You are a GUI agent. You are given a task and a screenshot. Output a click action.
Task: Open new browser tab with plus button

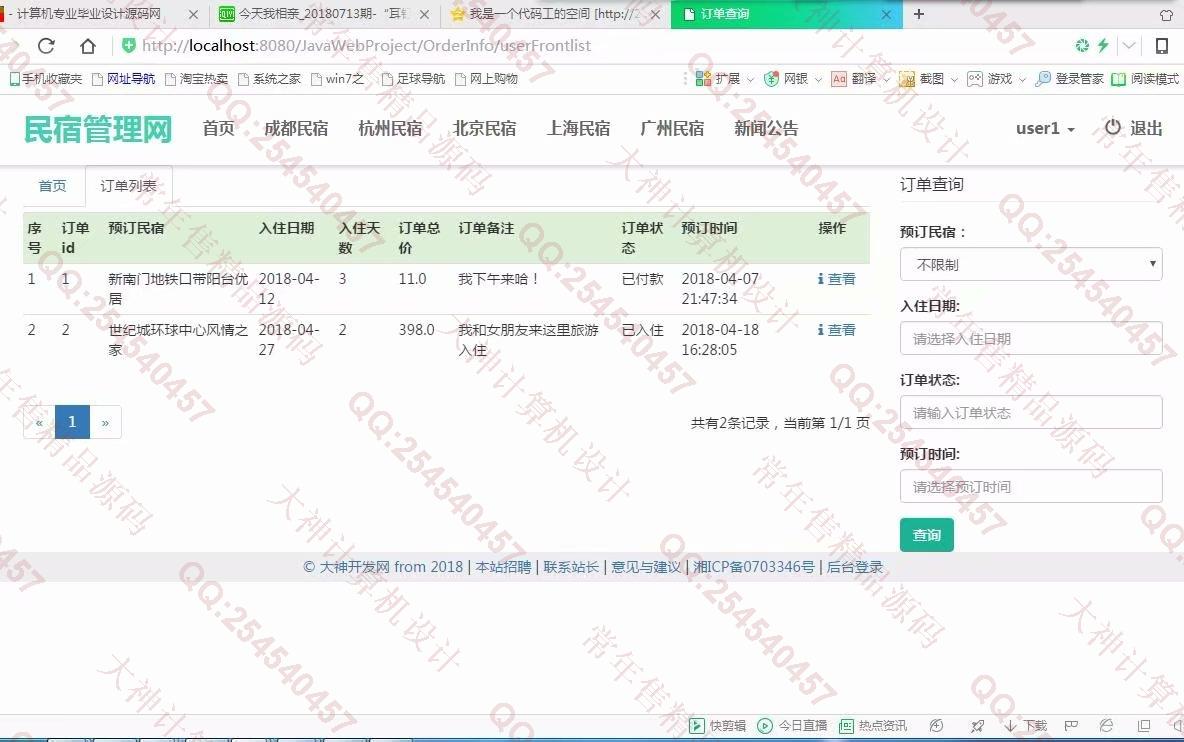[919, 14]
